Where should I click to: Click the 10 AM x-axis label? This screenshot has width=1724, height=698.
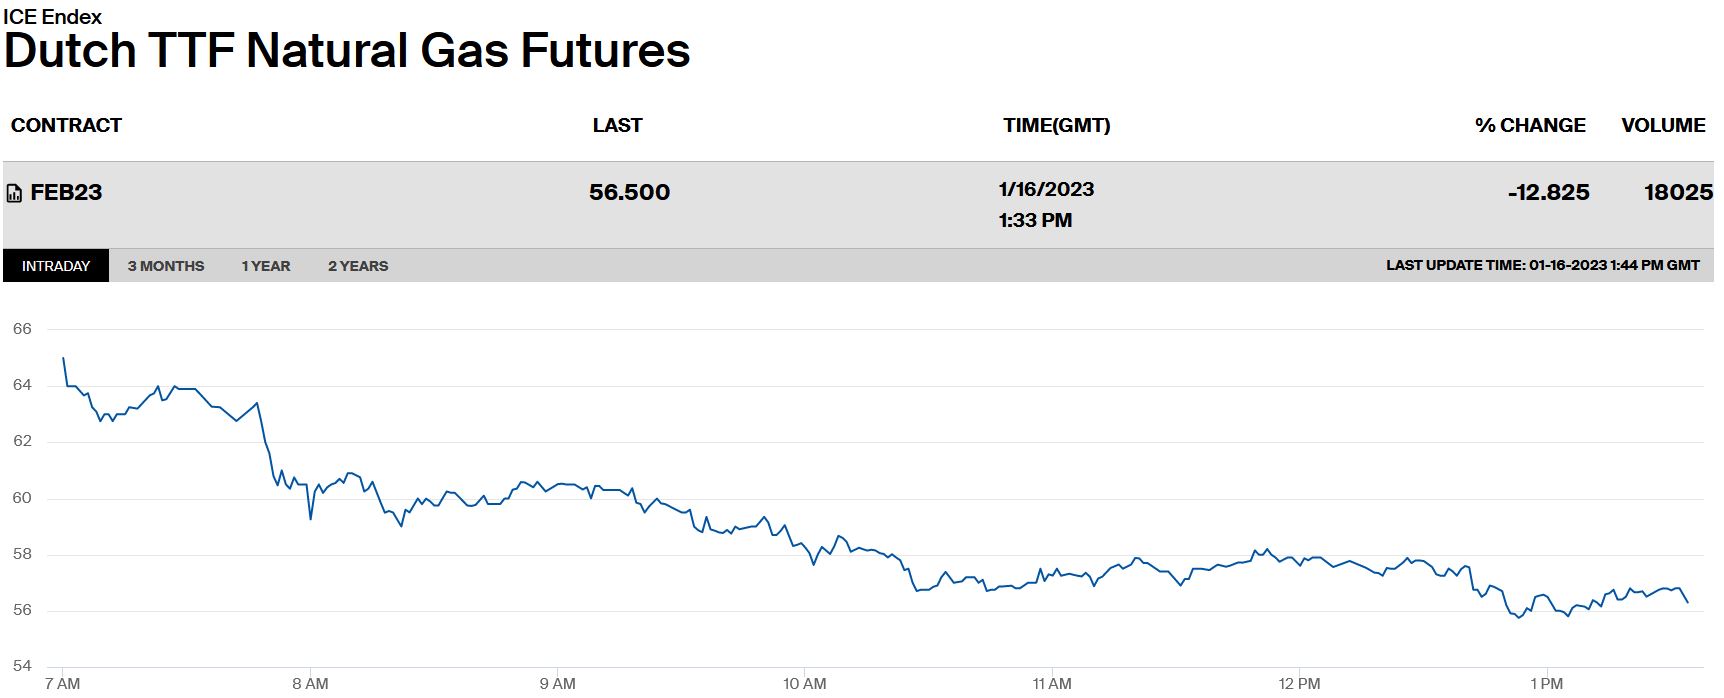804,684
